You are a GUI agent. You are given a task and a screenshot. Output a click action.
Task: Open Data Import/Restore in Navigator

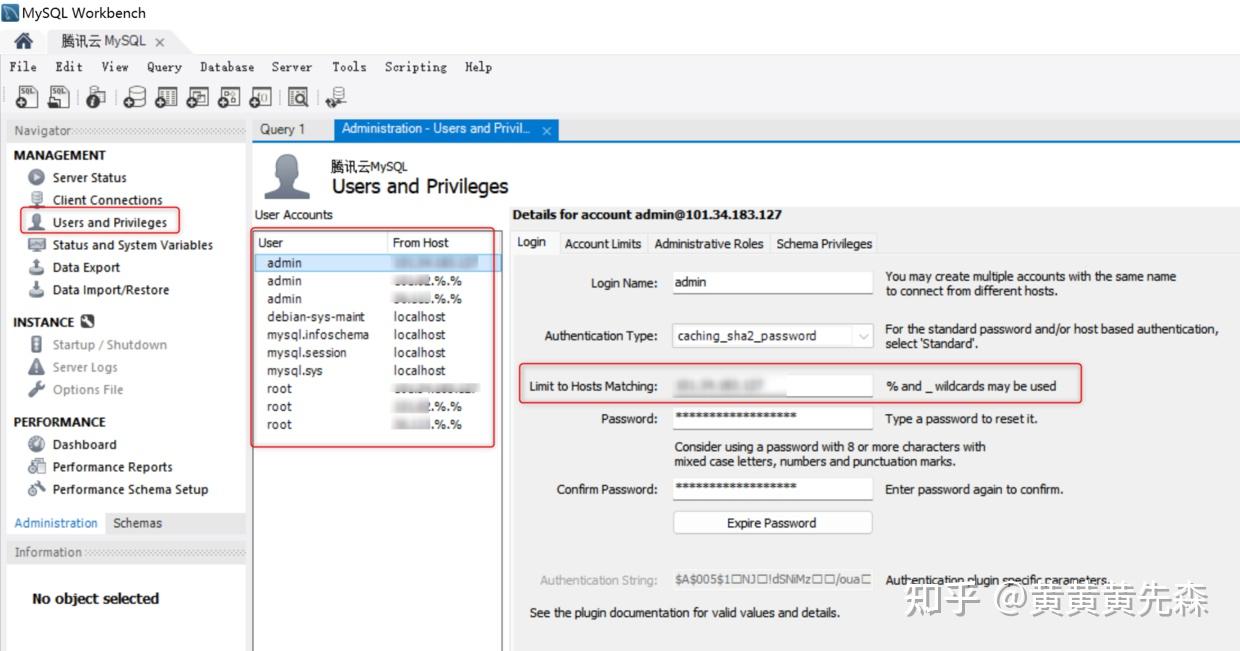110,290
